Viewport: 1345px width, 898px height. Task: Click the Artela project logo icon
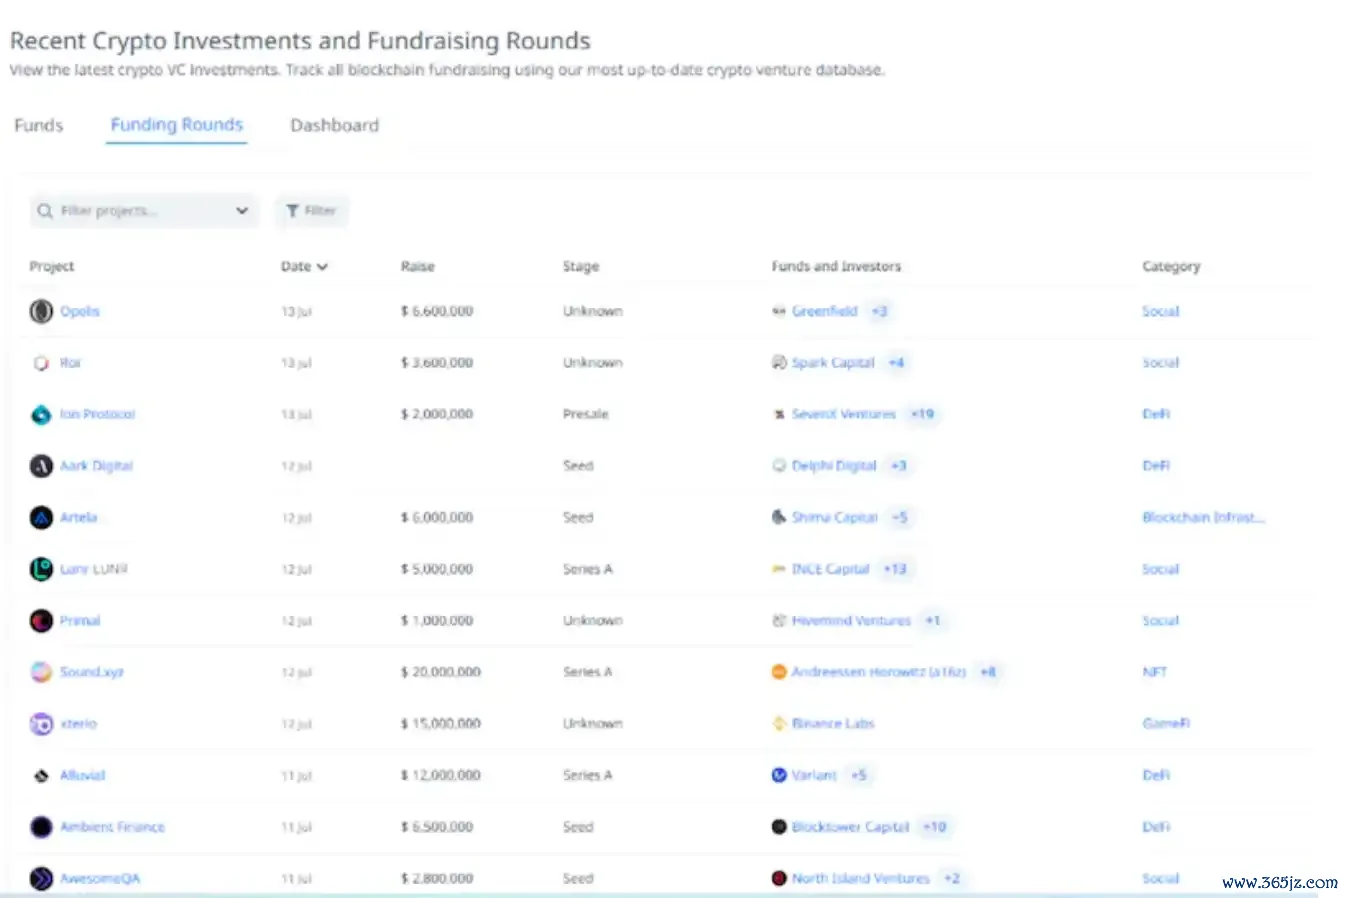41,518
